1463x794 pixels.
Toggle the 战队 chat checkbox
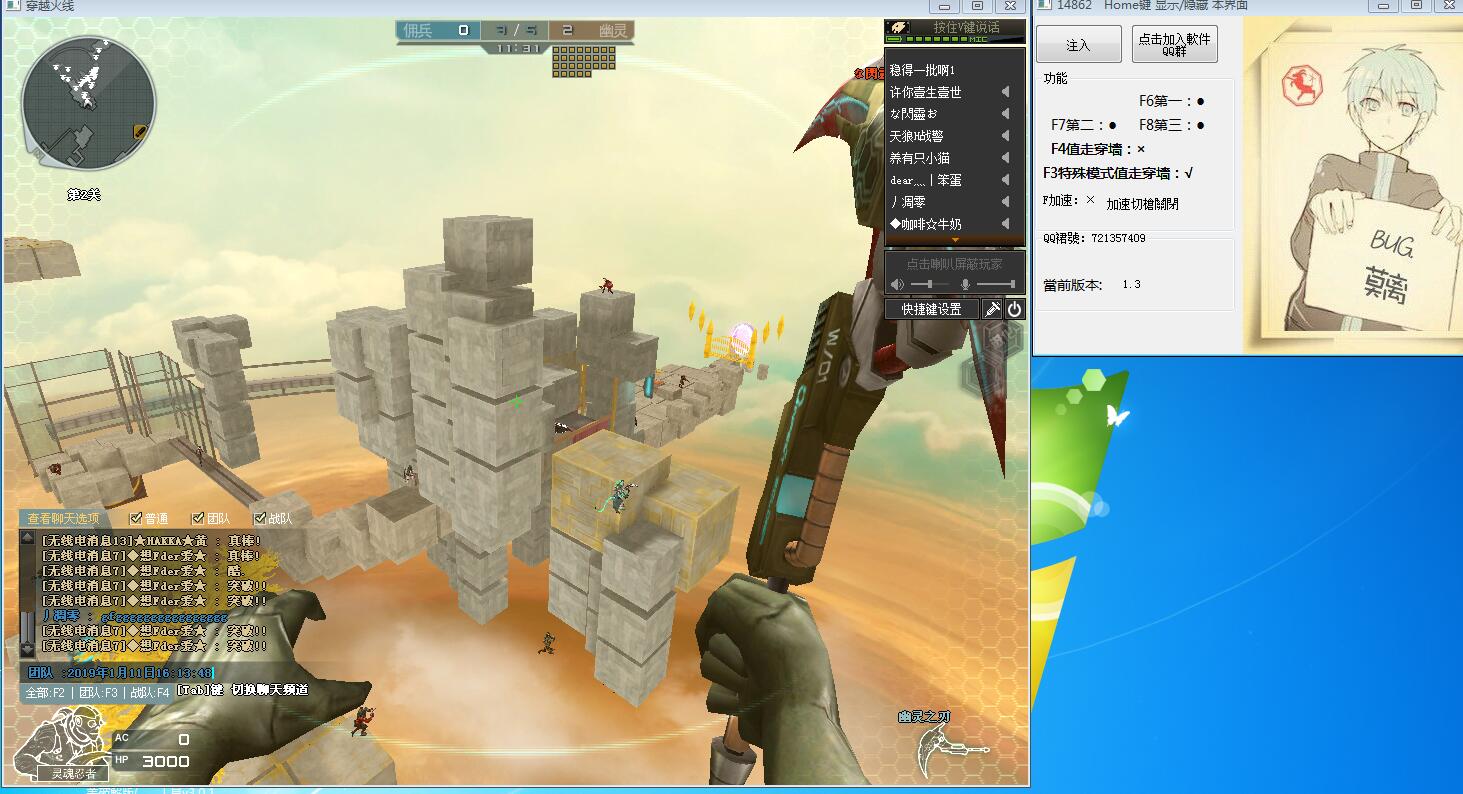tap(260, 518)
